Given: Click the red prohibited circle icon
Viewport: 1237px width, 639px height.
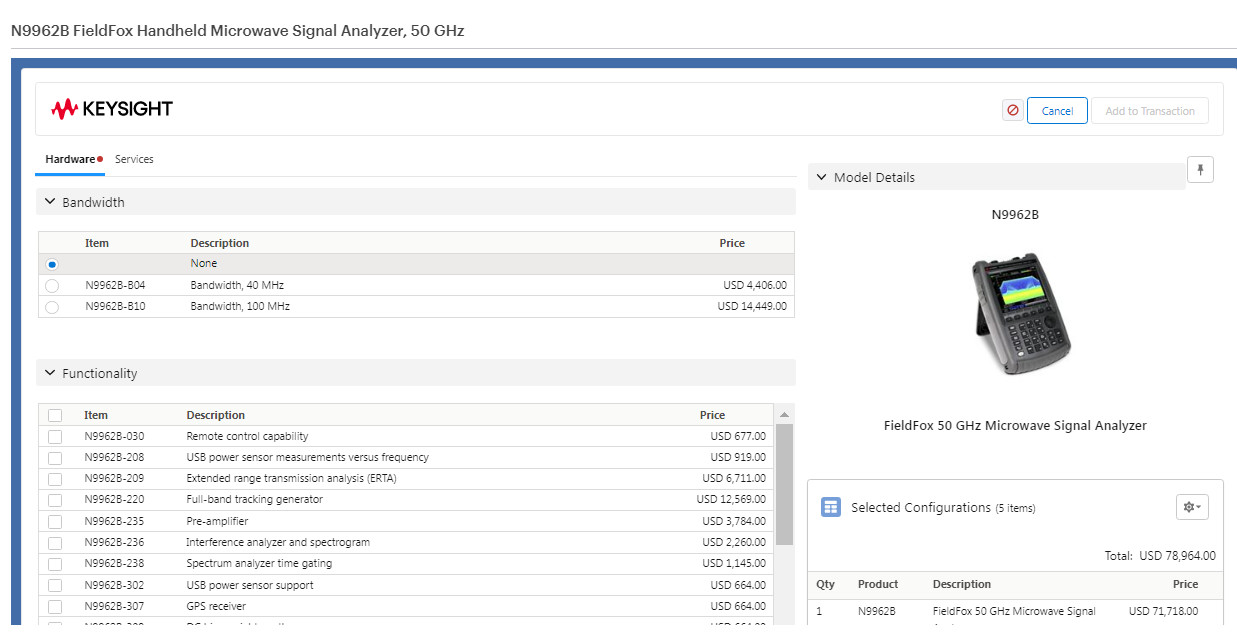Looking at the screenshot, I should (x=1012, y=110).
